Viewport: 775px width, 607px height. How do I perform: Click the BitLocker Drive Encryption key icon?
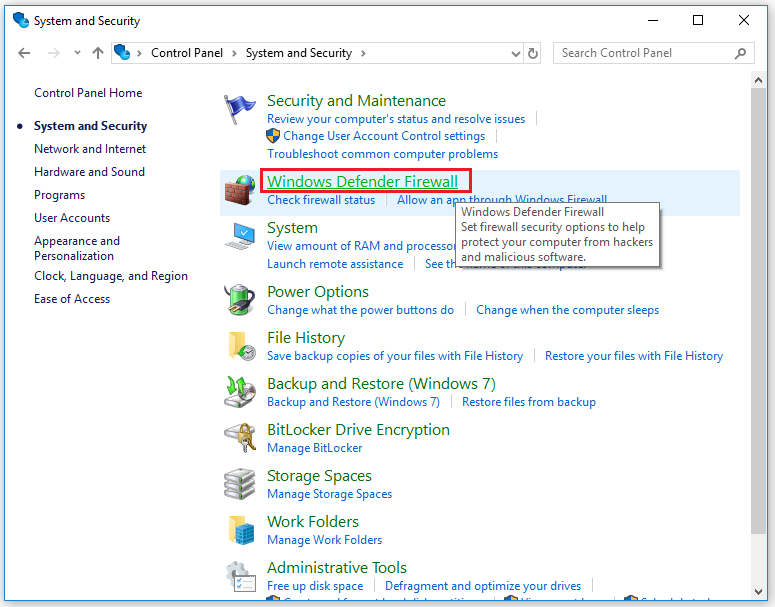pos(240,437)
